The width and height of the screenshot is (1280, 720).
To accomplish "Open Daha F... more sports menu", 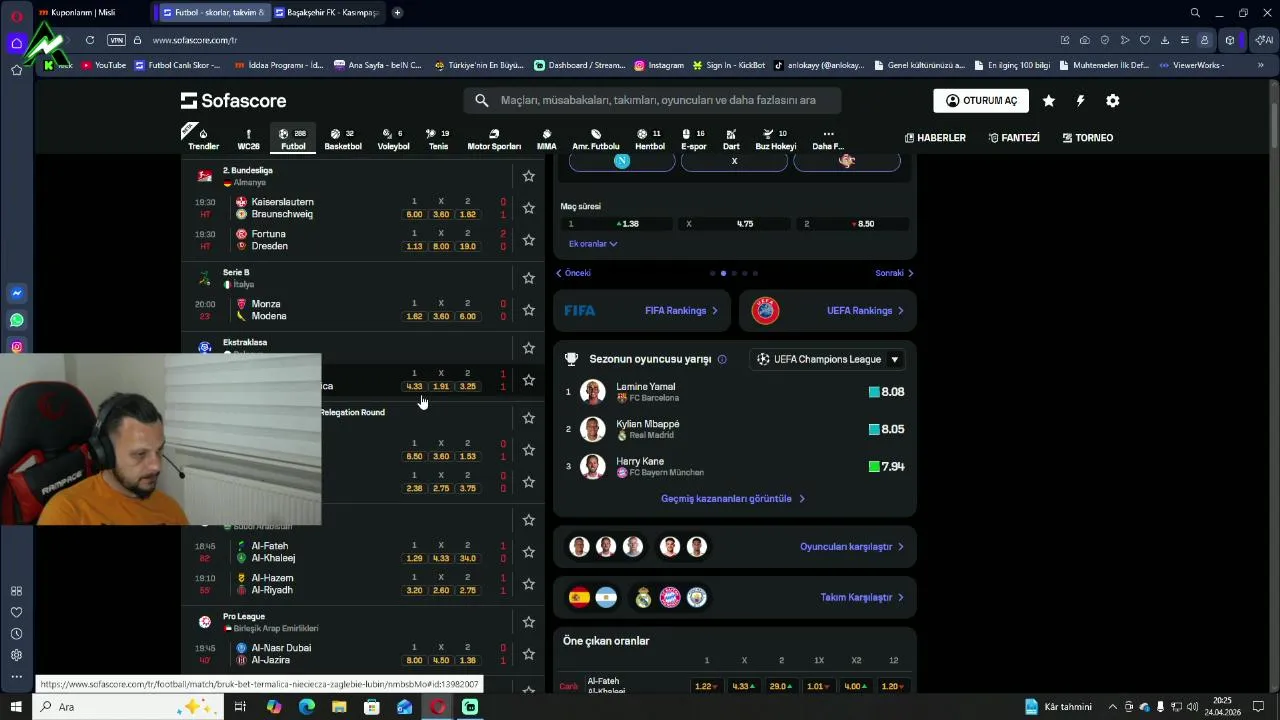I will click(828, 139).
